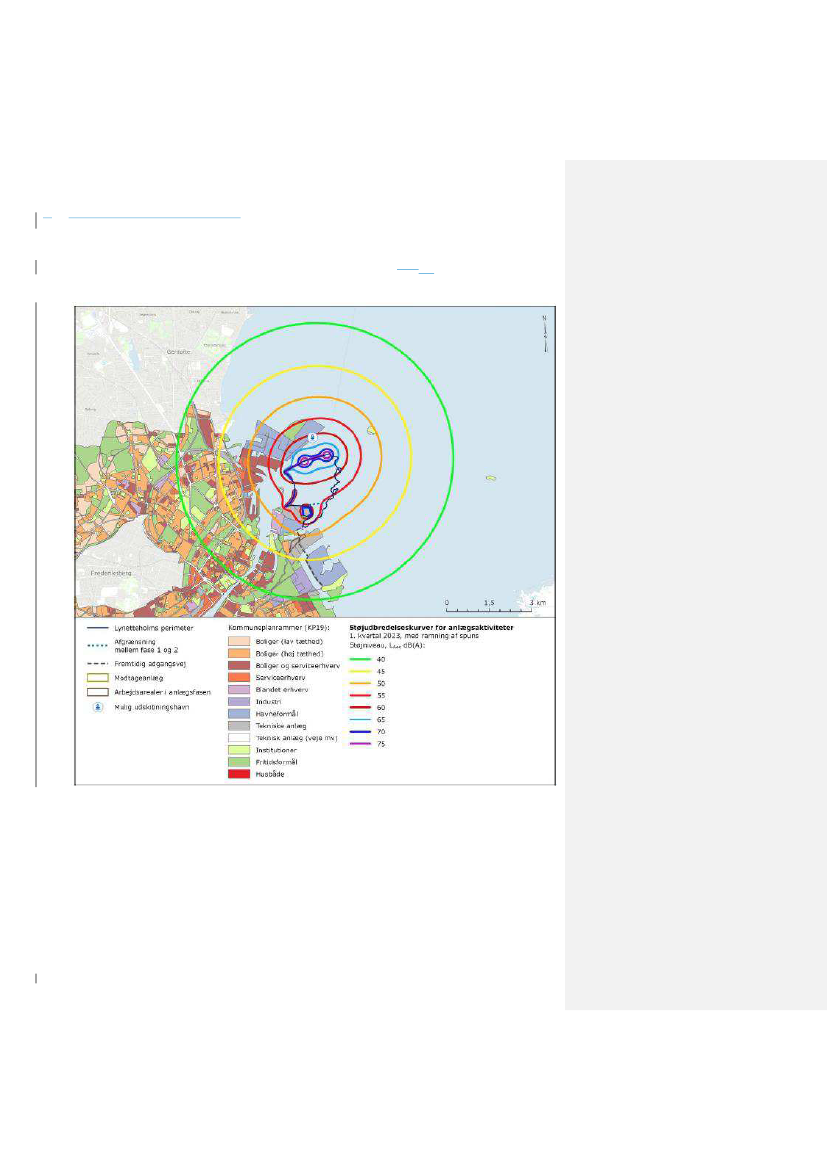Click the '55' noise level label
Viewport: 827px width, 1169px height.
381,696
